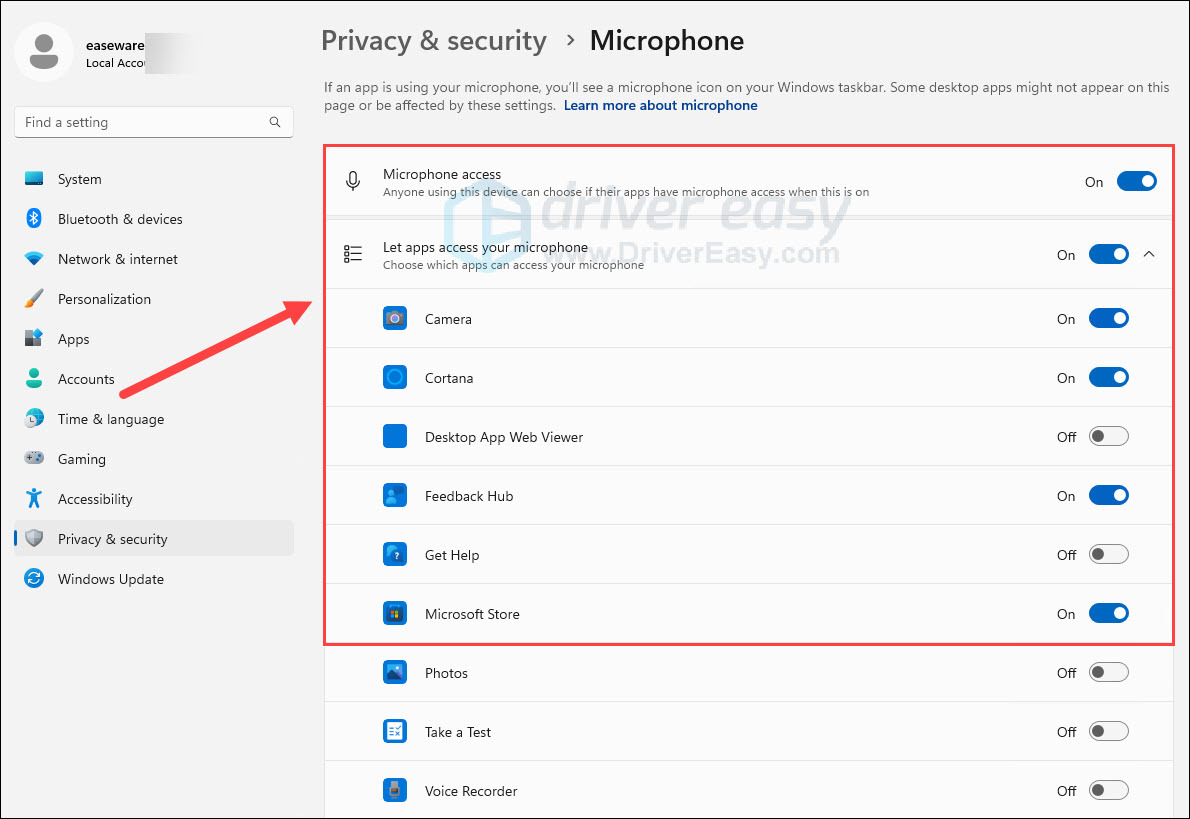Click the Voice Recorder label
Screen dimensions: 1190x819
coord(471,791)
